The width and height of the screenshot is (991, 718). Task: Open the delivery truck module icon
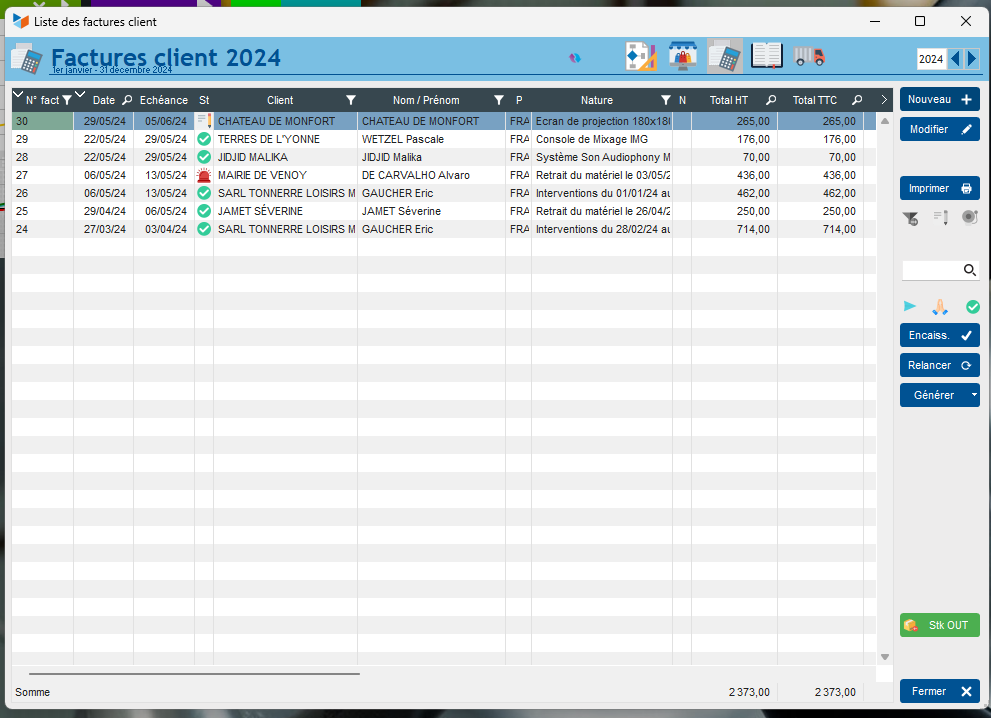809,57
